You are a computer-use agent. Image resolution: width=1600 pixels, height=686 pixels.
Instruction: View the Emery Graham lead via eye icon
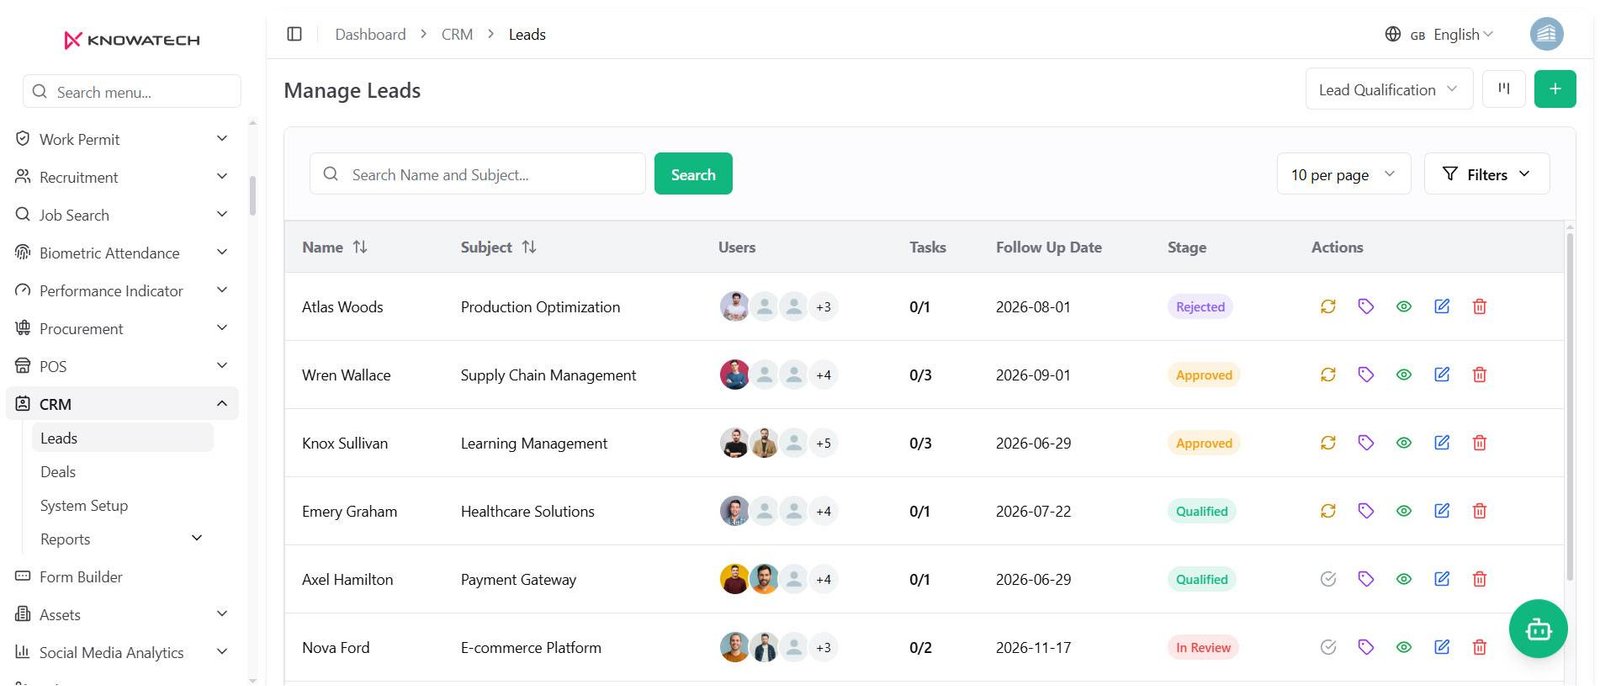tap(1404, 511)
